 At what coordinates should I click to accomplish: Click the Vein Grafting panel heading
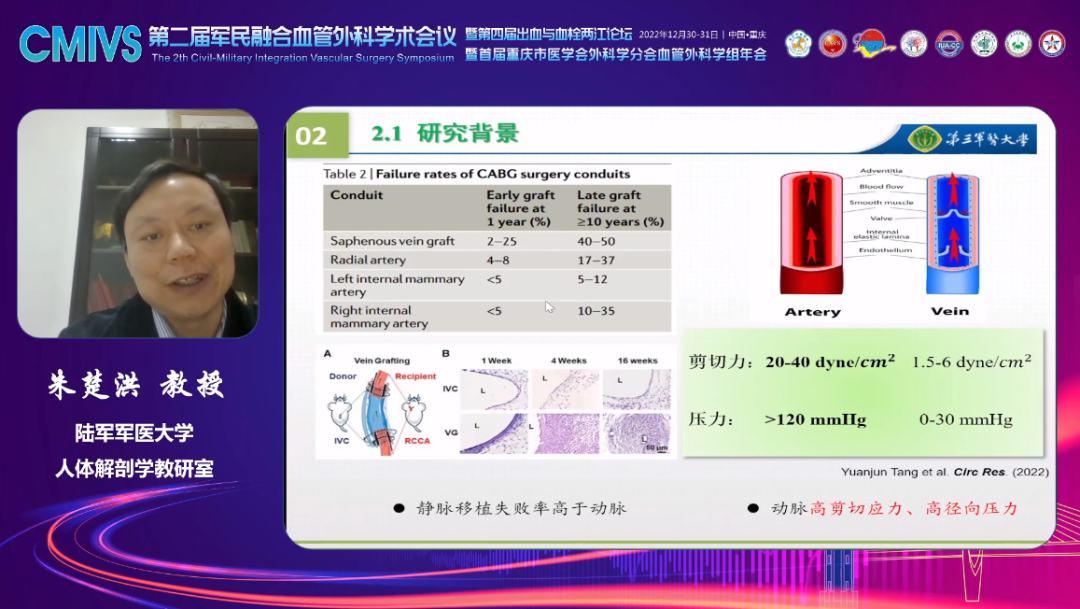(x=382, y=360)
